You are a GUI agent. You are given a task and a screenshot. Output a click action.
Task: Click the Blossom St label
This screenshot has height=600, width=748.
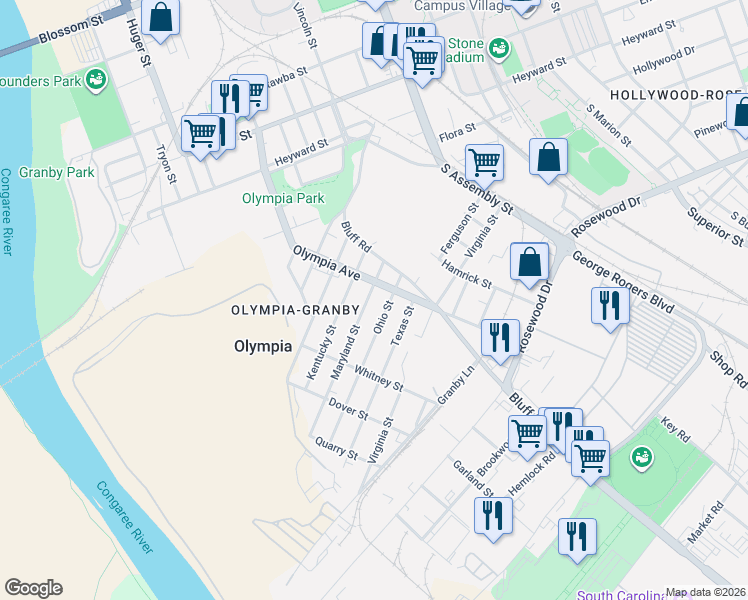click(x=71, y=30)
